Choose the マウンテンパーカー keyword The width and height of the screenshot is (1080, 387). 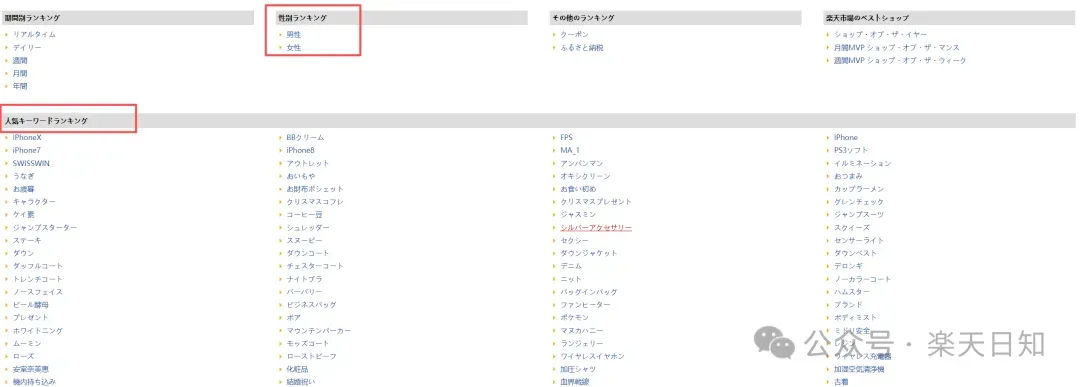click(x=319, y=331)
